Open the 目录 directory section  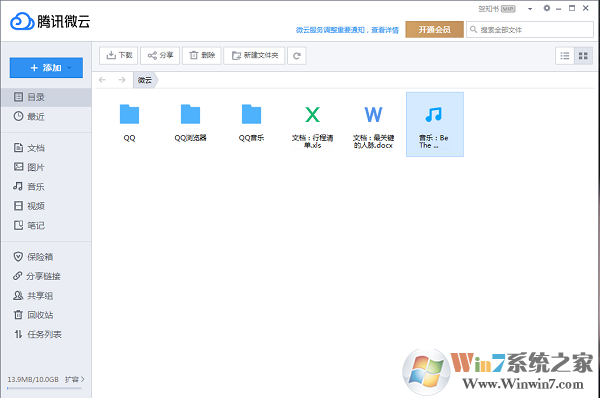pyautogui.click(x=46, y=97)
